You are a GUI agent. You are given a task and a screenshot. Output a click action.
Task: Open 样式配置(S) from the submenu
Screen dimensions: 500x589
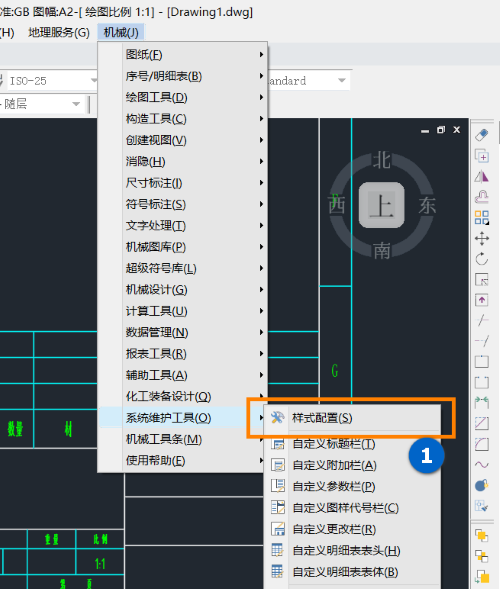(352, 418)
